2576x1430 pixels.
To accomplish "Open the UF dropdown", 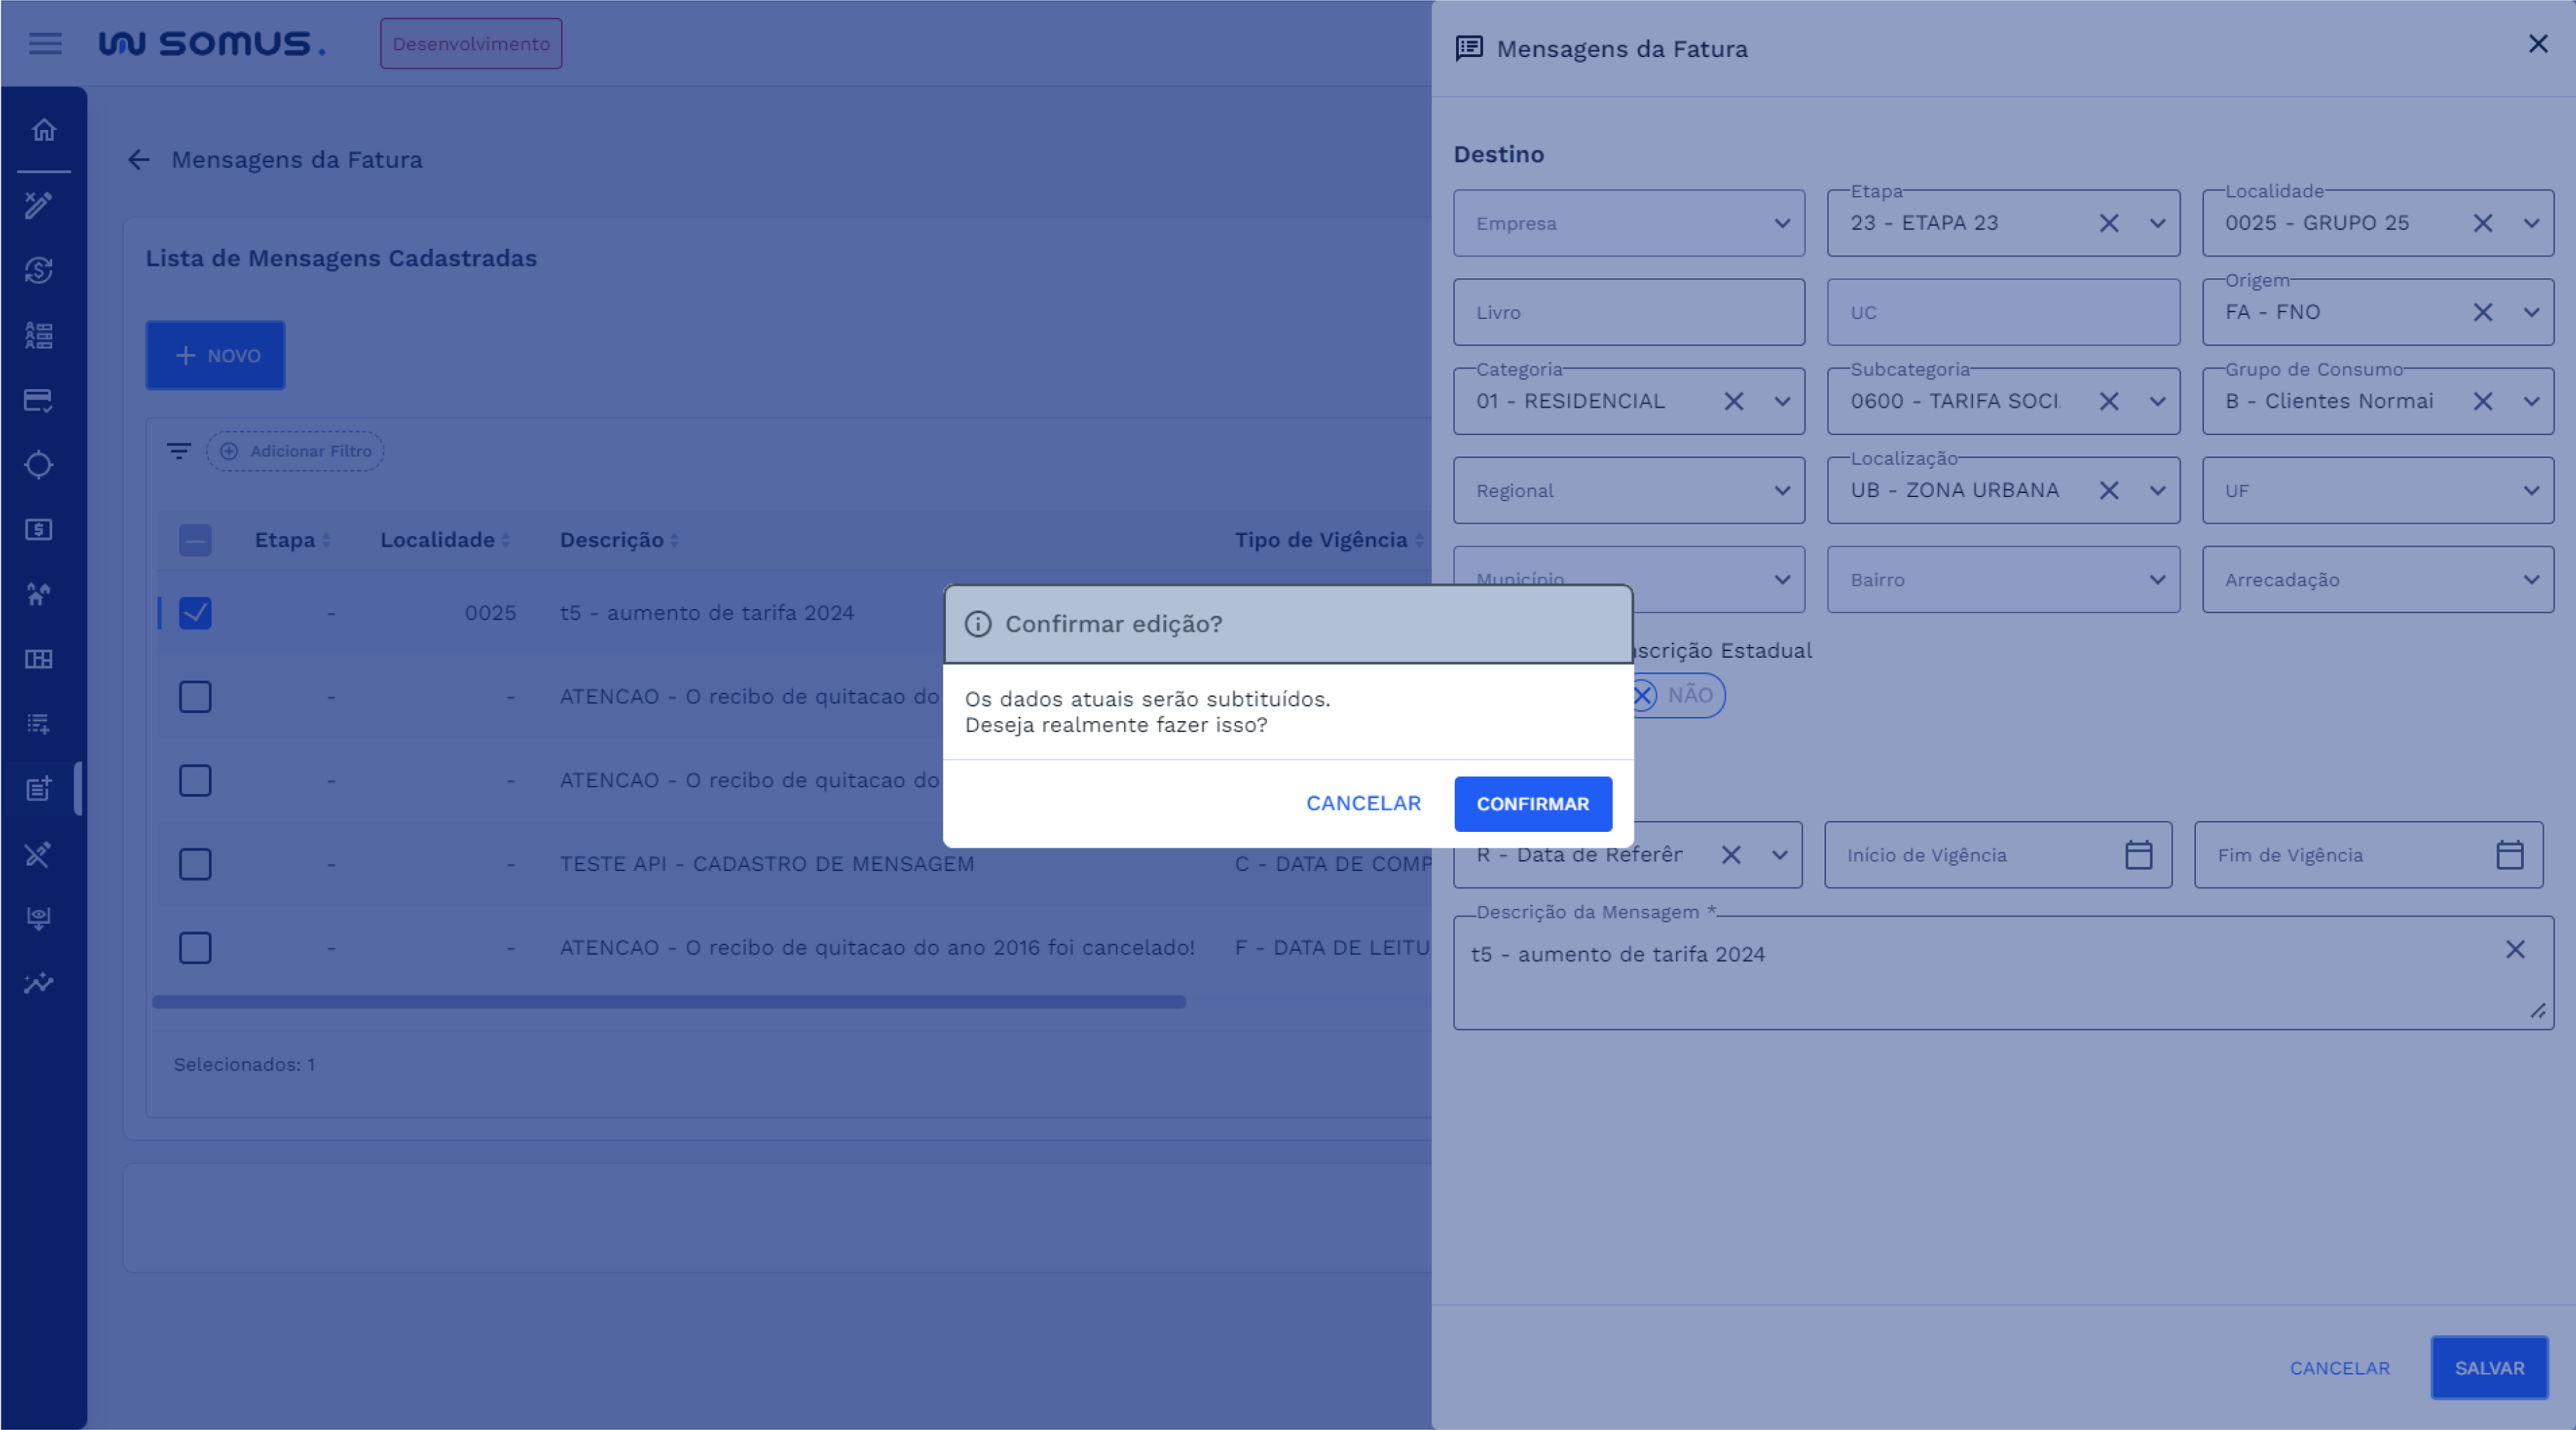I will coord(2530,491).
